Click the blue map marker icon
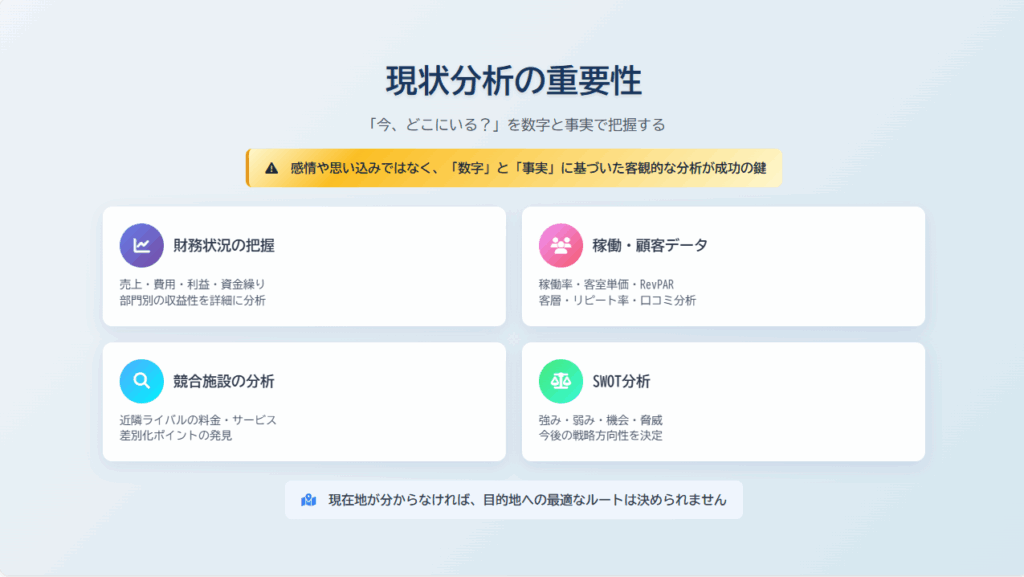 [309, 500]
